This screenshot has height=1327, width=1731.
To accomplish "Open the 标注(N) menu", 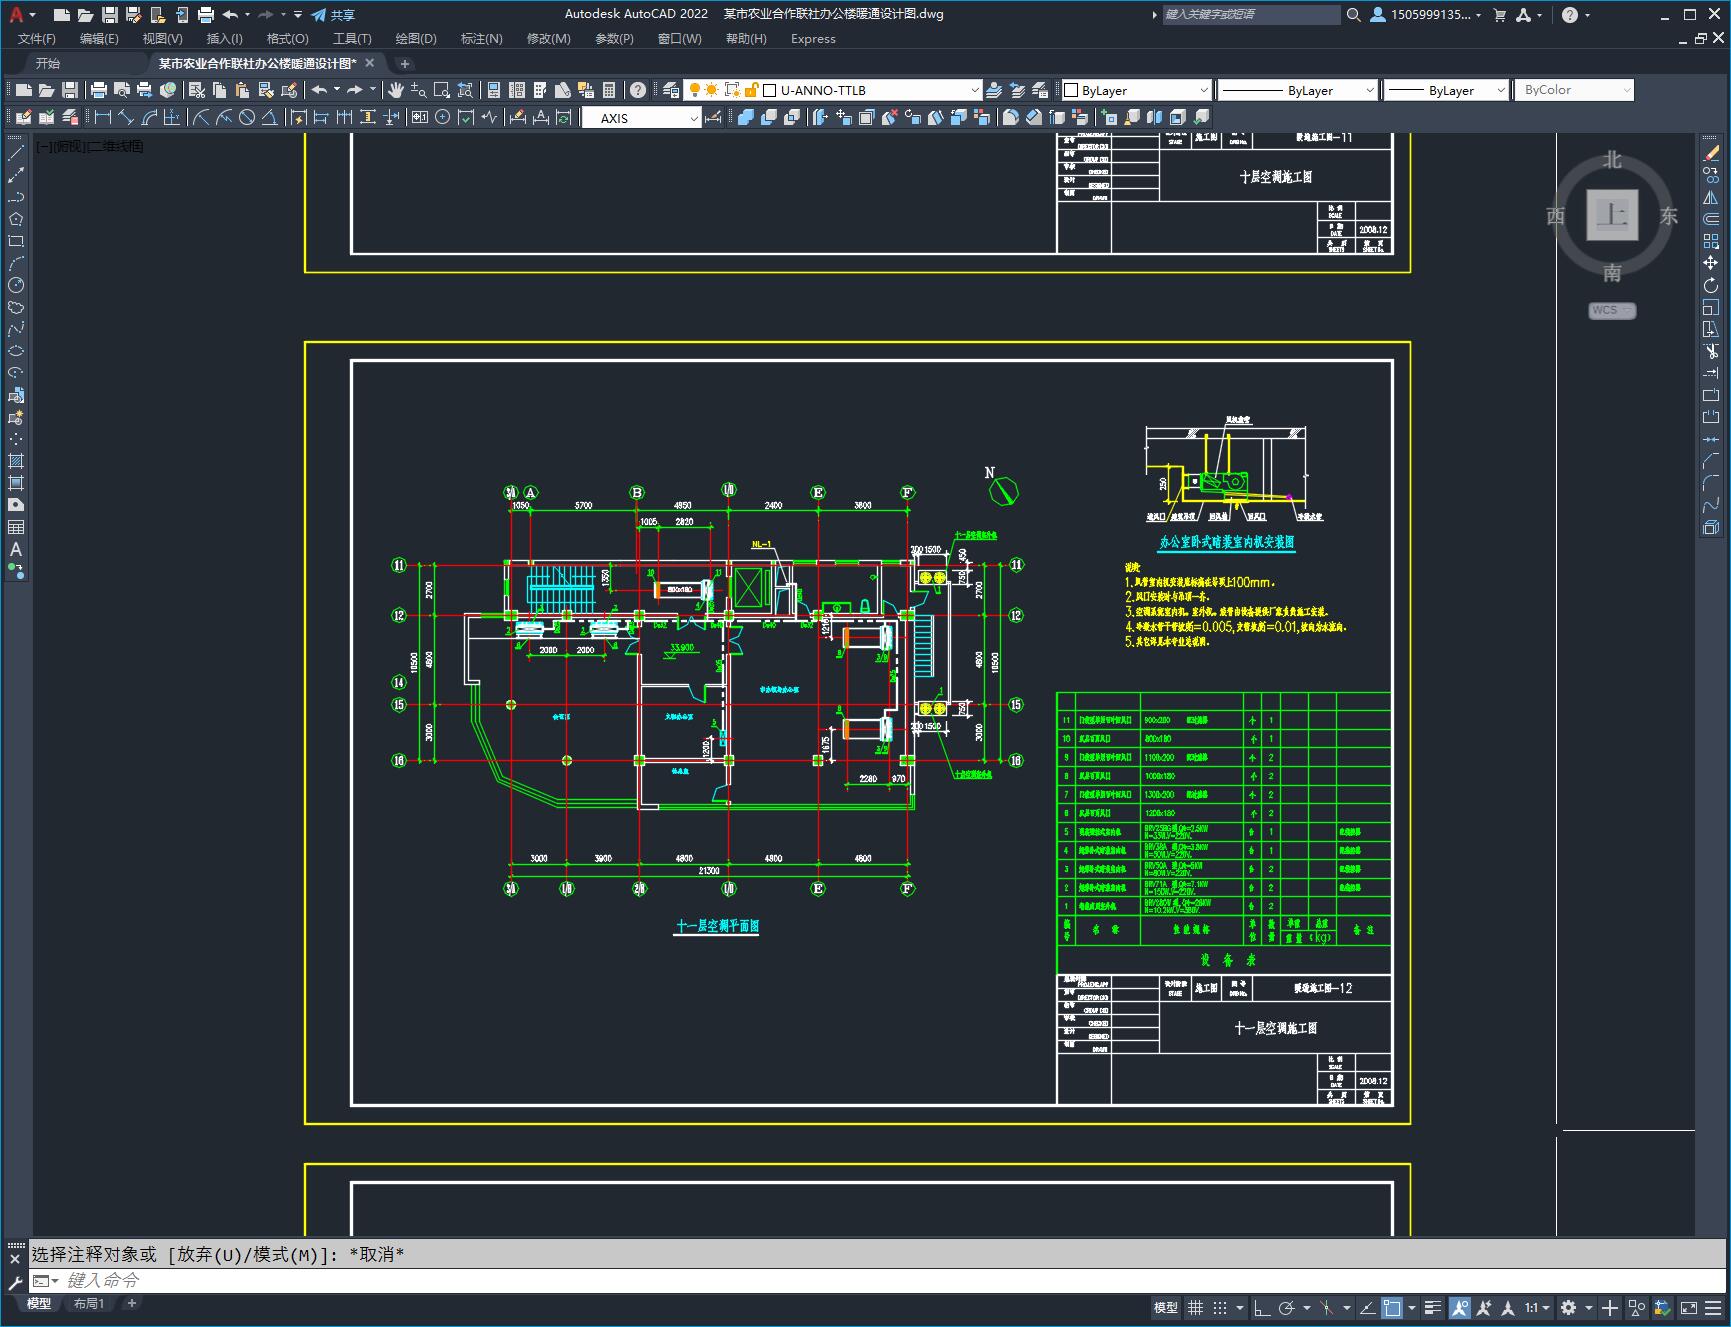I will pos(481,39).
